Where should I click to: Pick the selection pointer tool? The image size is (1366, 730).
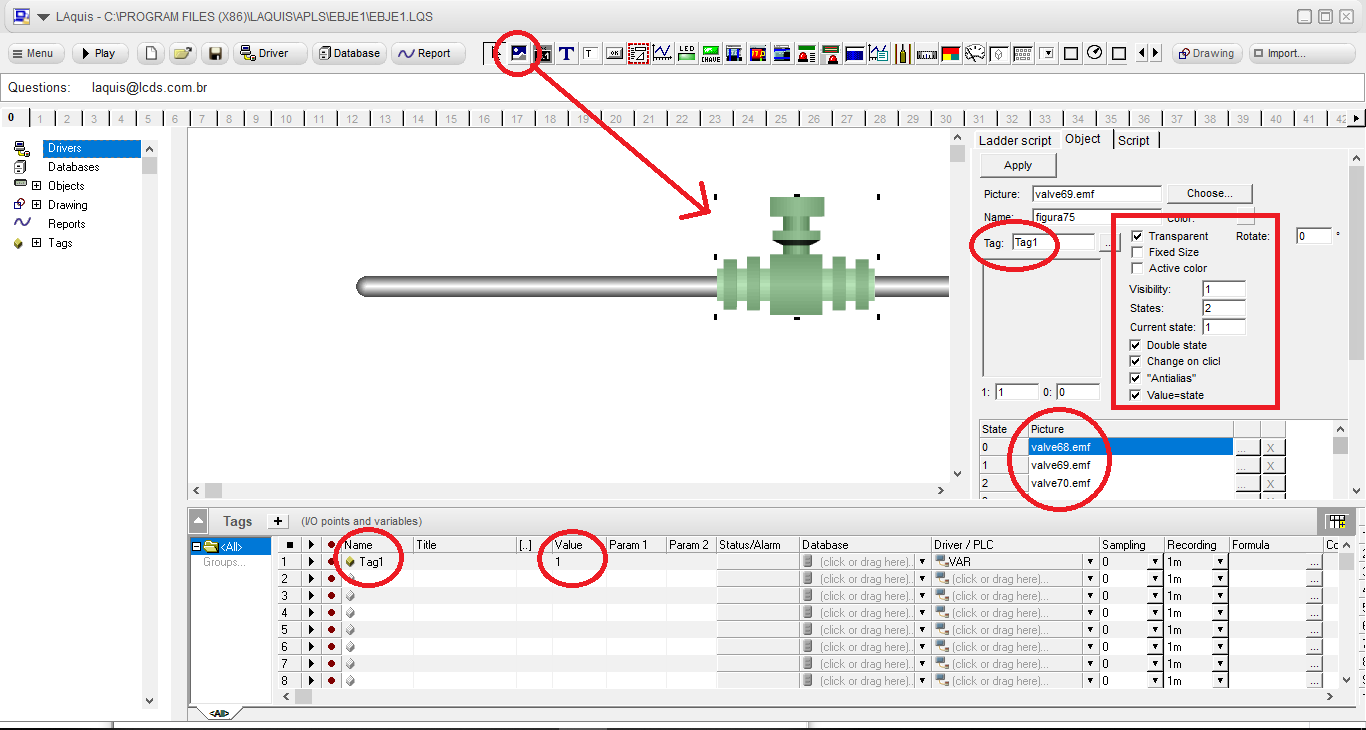point(495,53)
